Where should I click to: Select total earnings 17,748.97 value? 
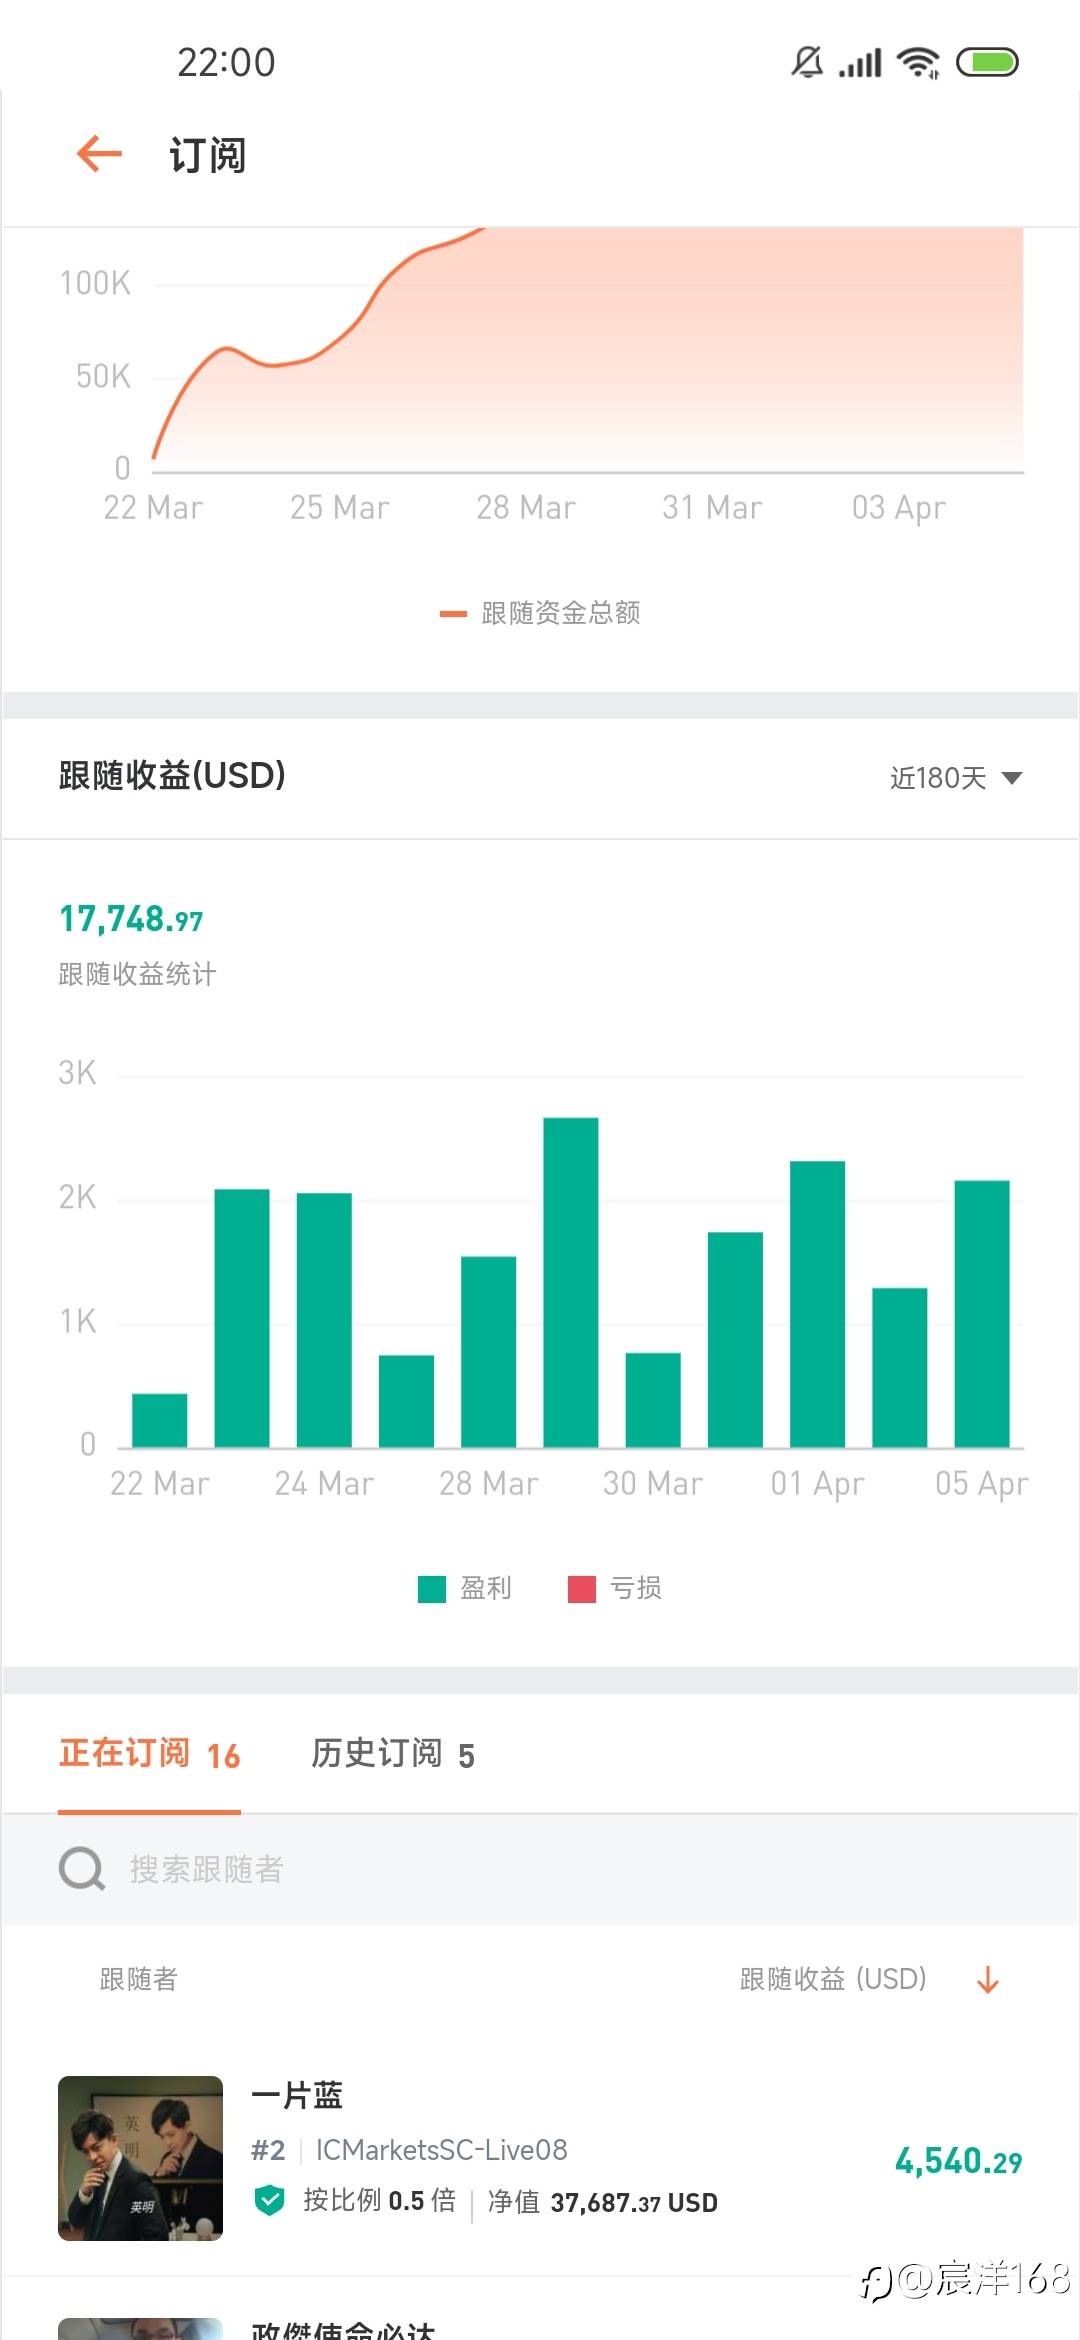pos(131,919)
